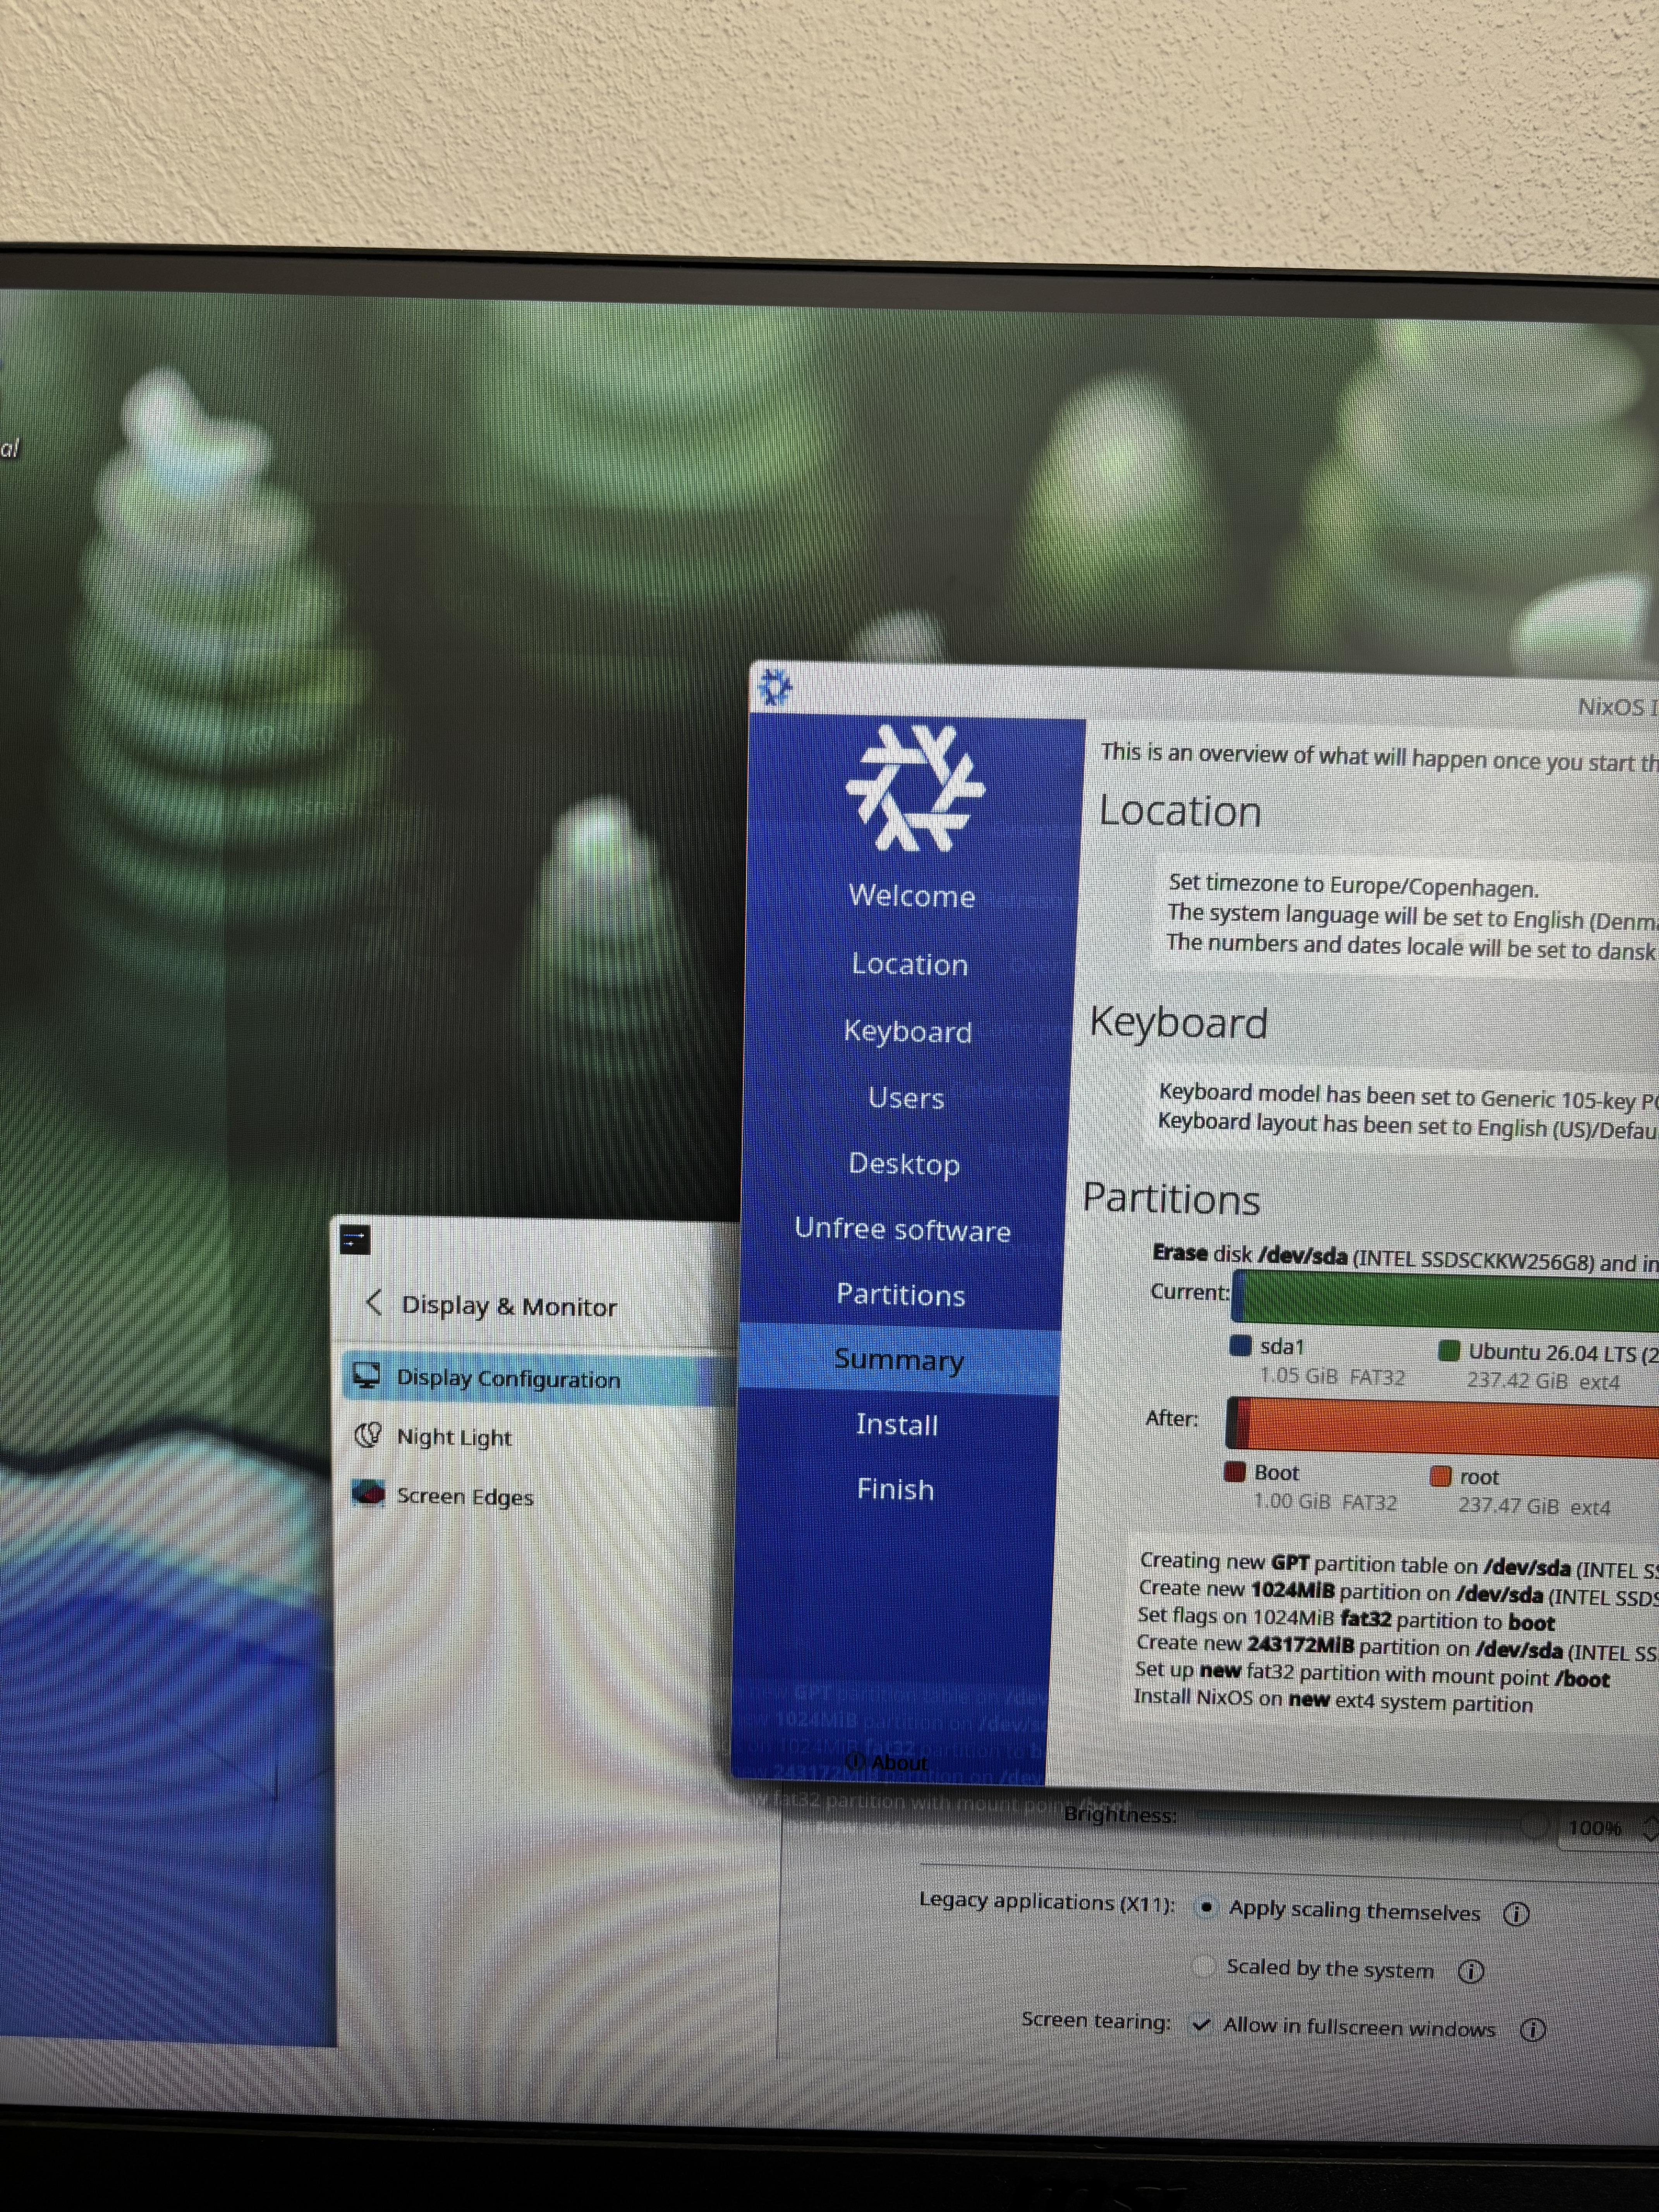Go back using the Display & Monitor chevron

(x=374, y=1302)
